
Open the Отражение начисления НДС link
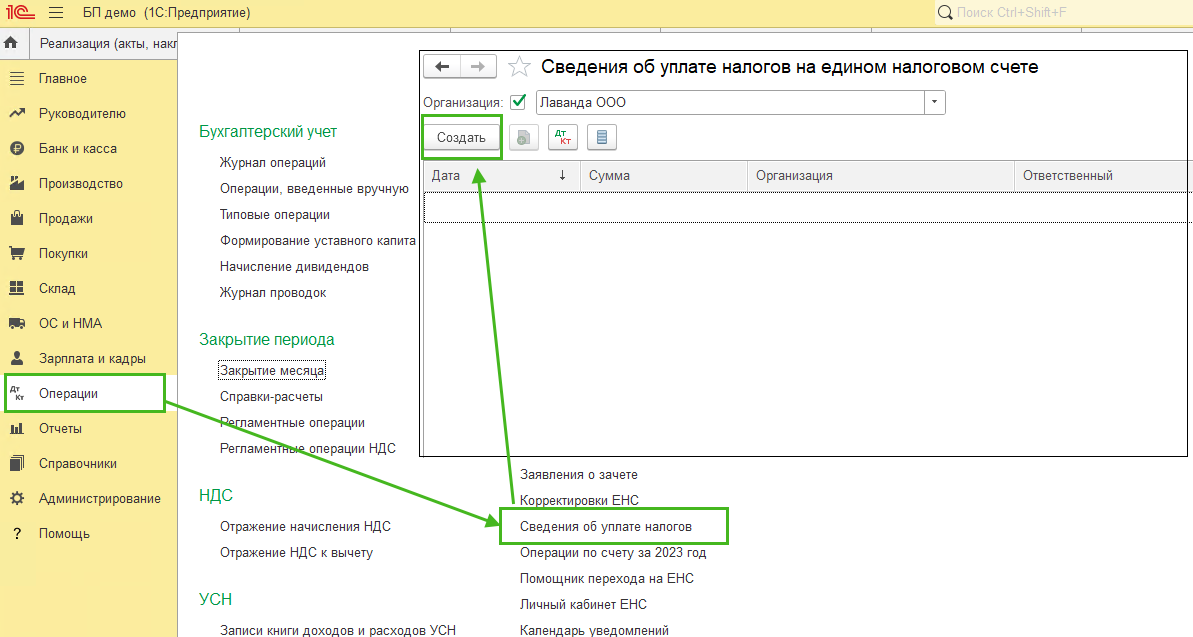(305, 527)
